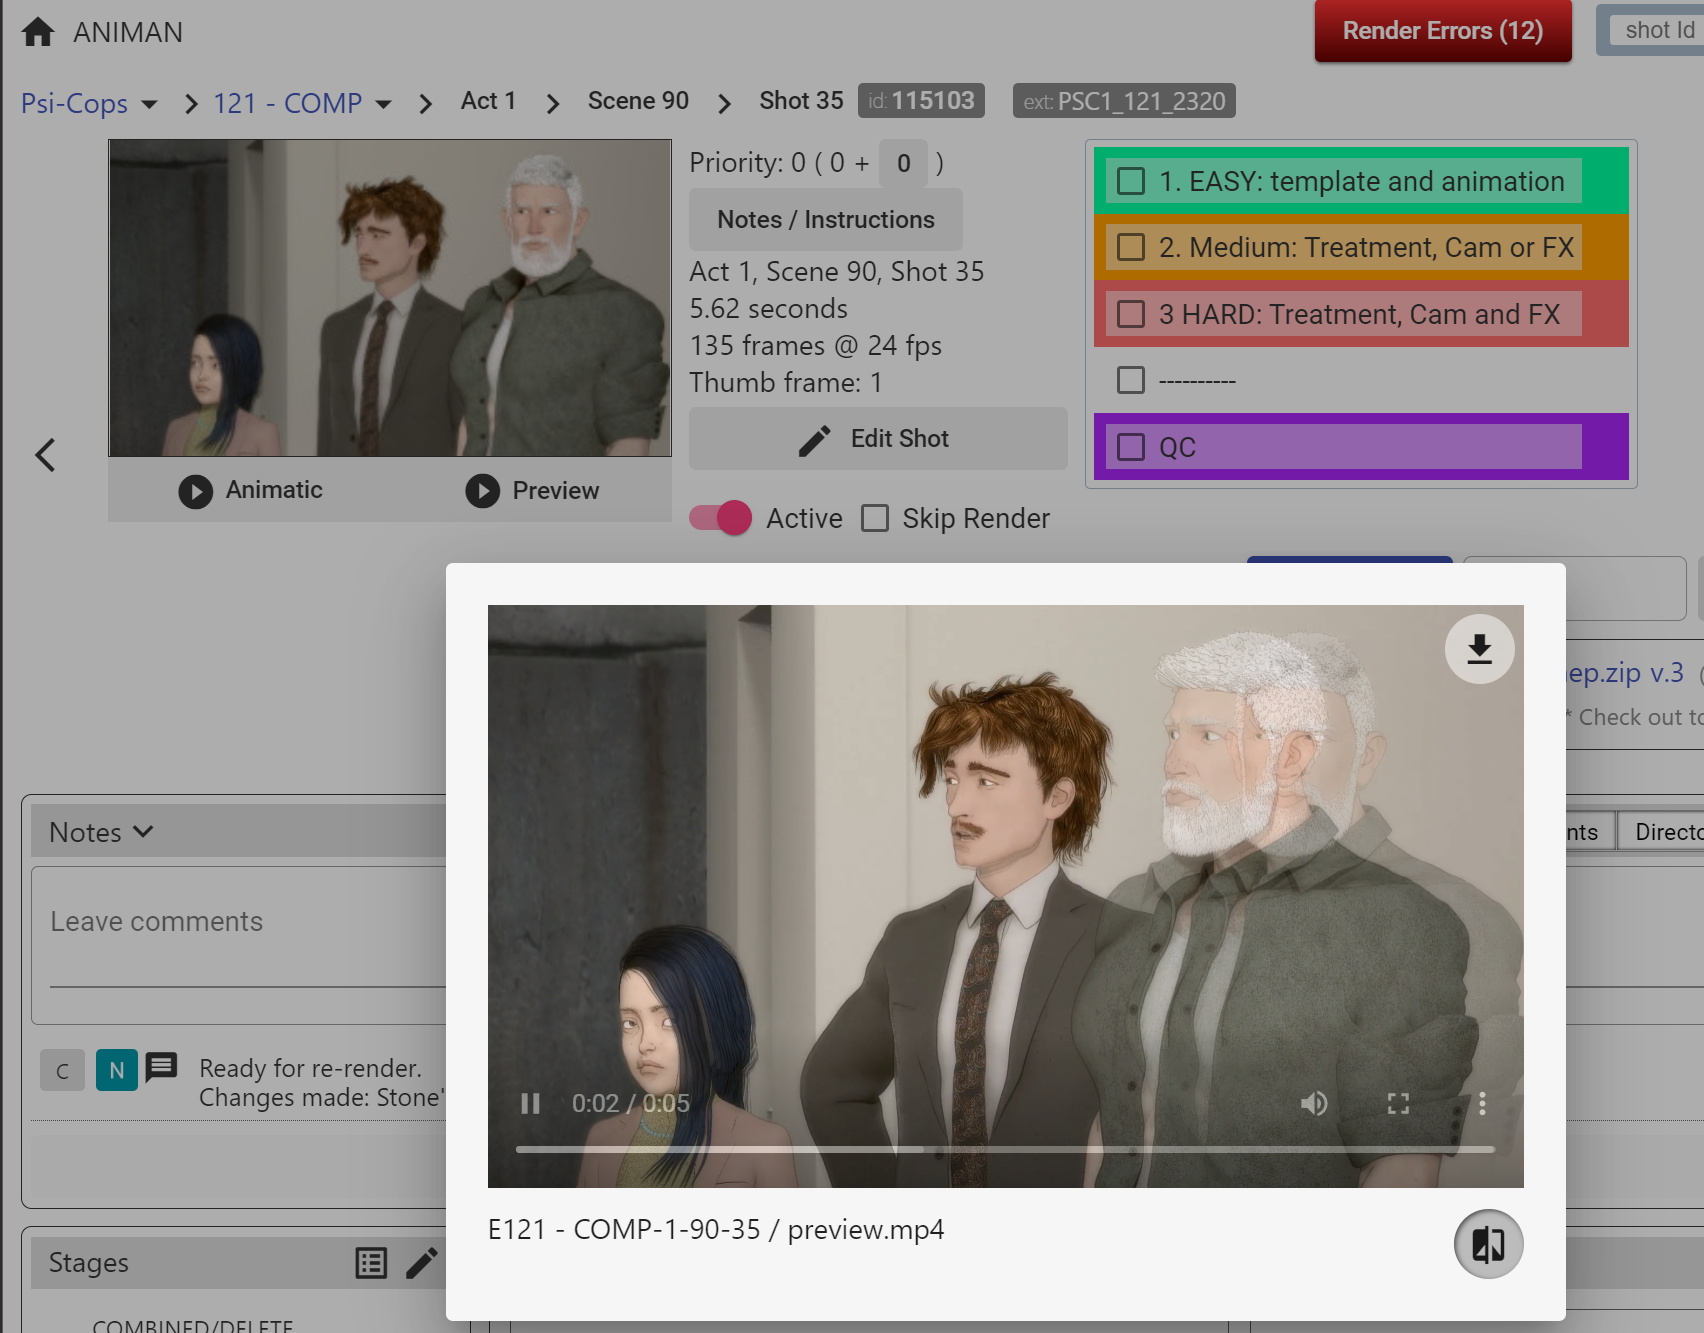Click the compare icon below the video
Viewport: 1704px width, 1333px height.
1488,1244
